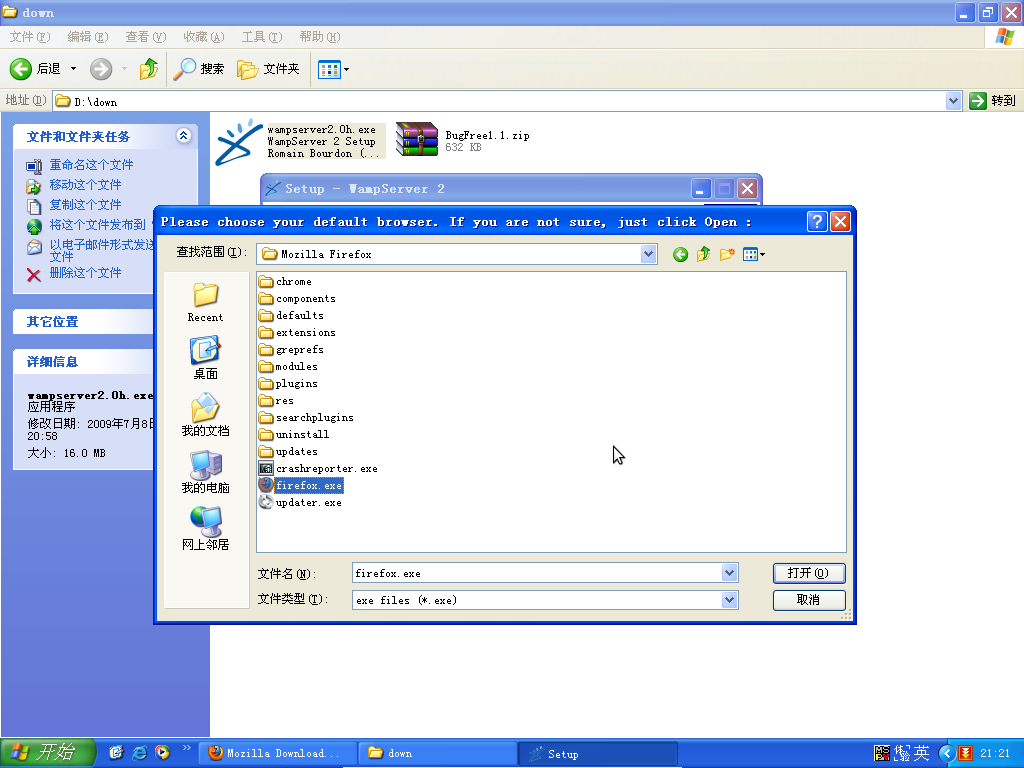
Task: Select the res folder
Action: click(x=276, y=400)
